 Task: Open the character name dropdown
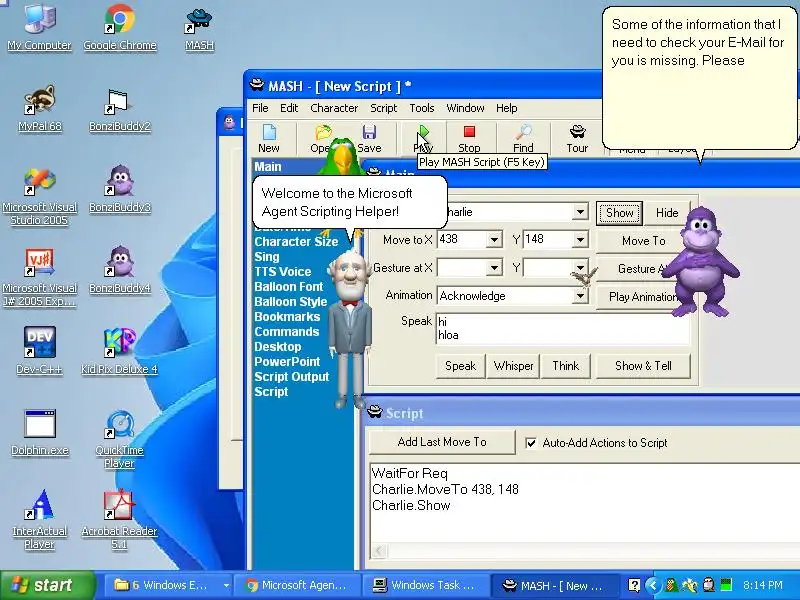tap(580, 212)
